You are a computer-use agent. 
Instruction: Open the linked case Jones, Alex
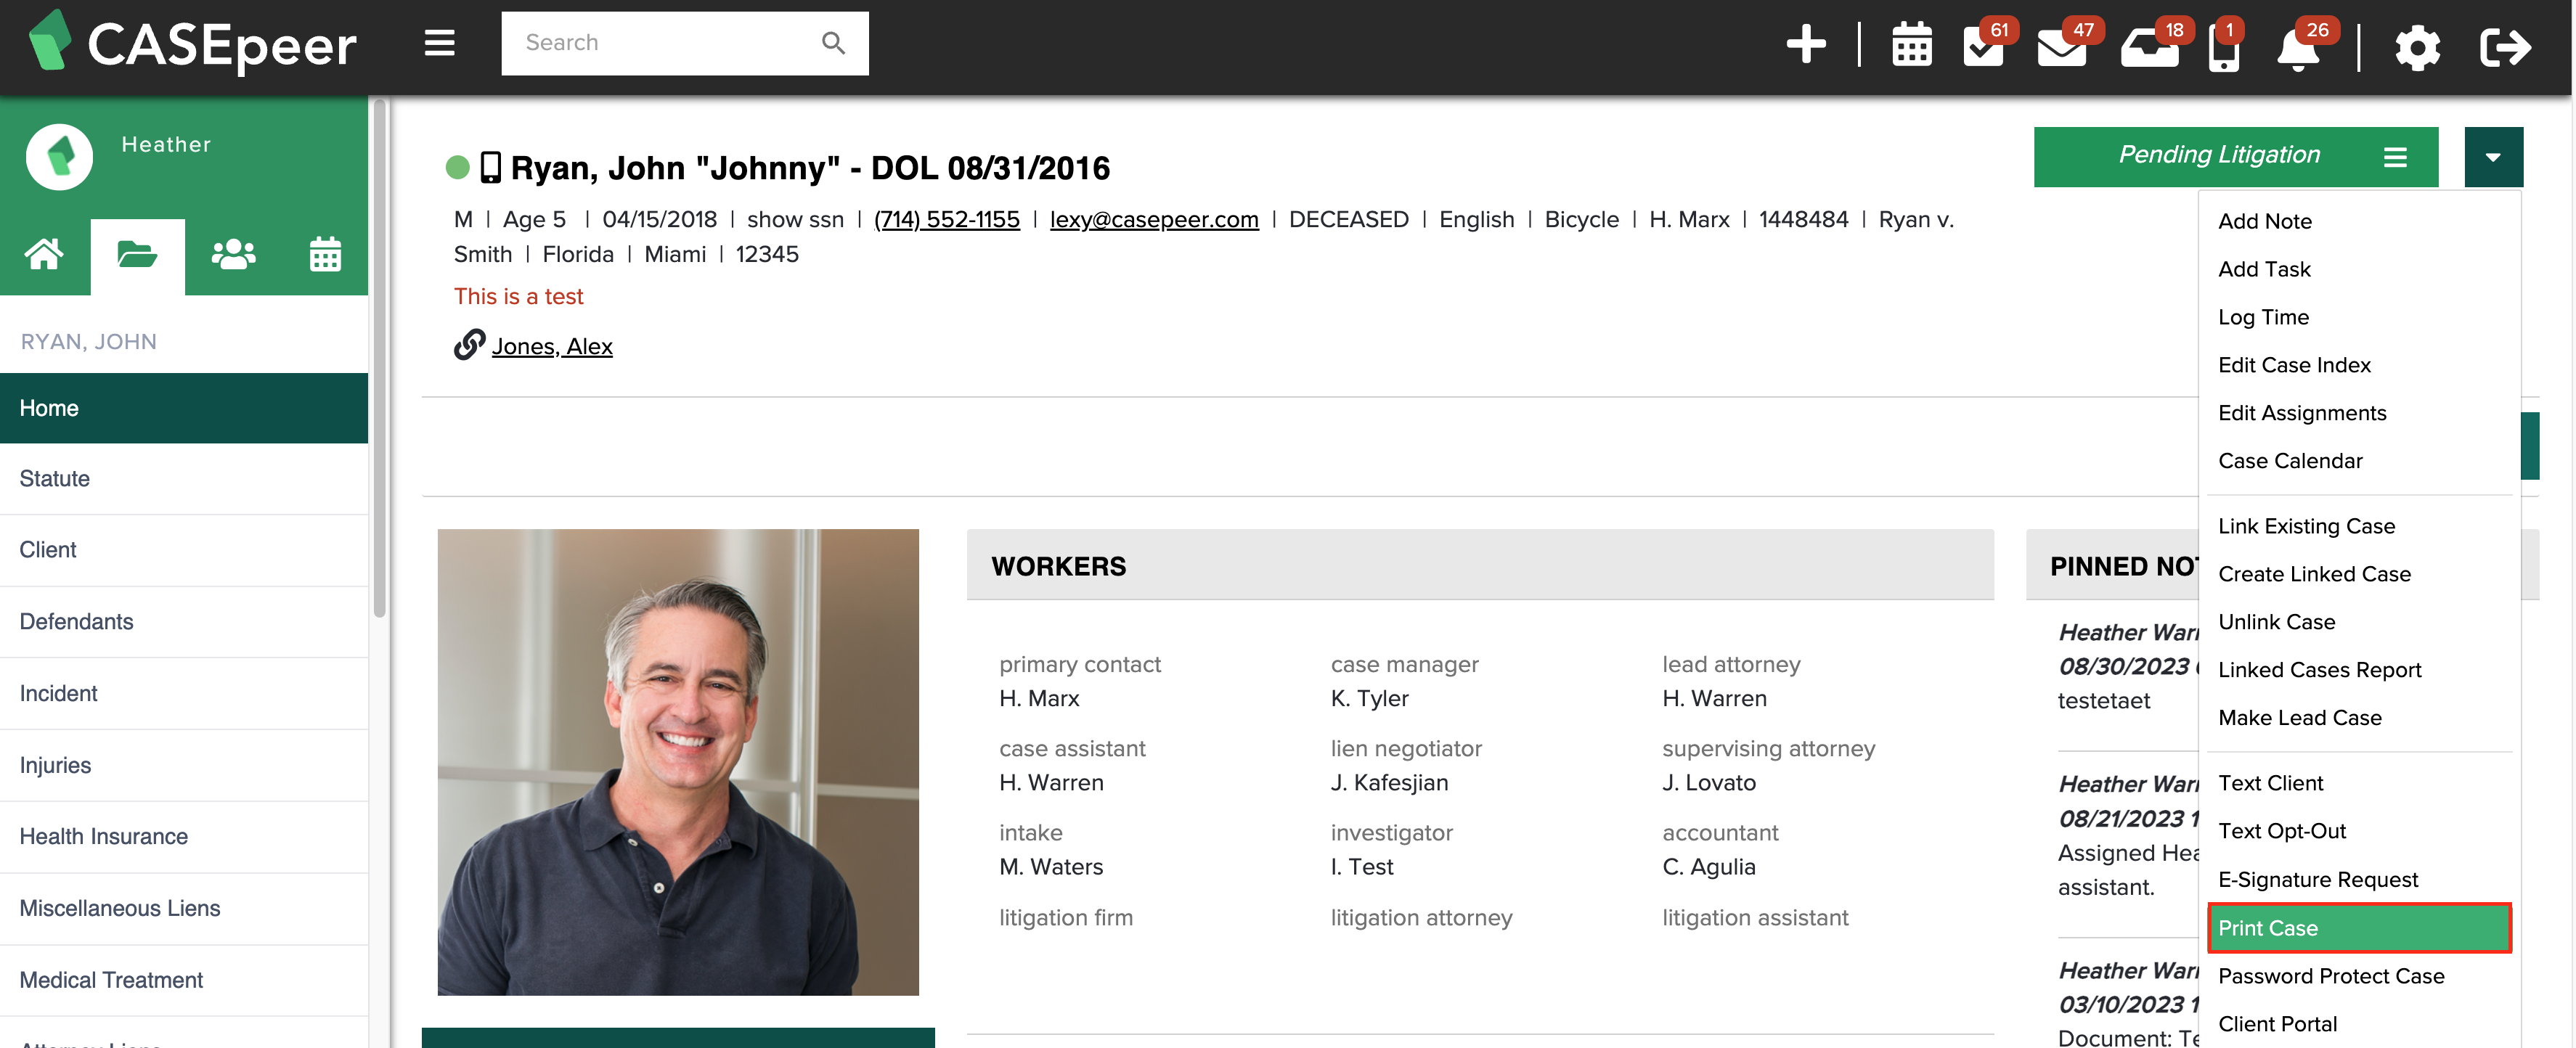551,346
